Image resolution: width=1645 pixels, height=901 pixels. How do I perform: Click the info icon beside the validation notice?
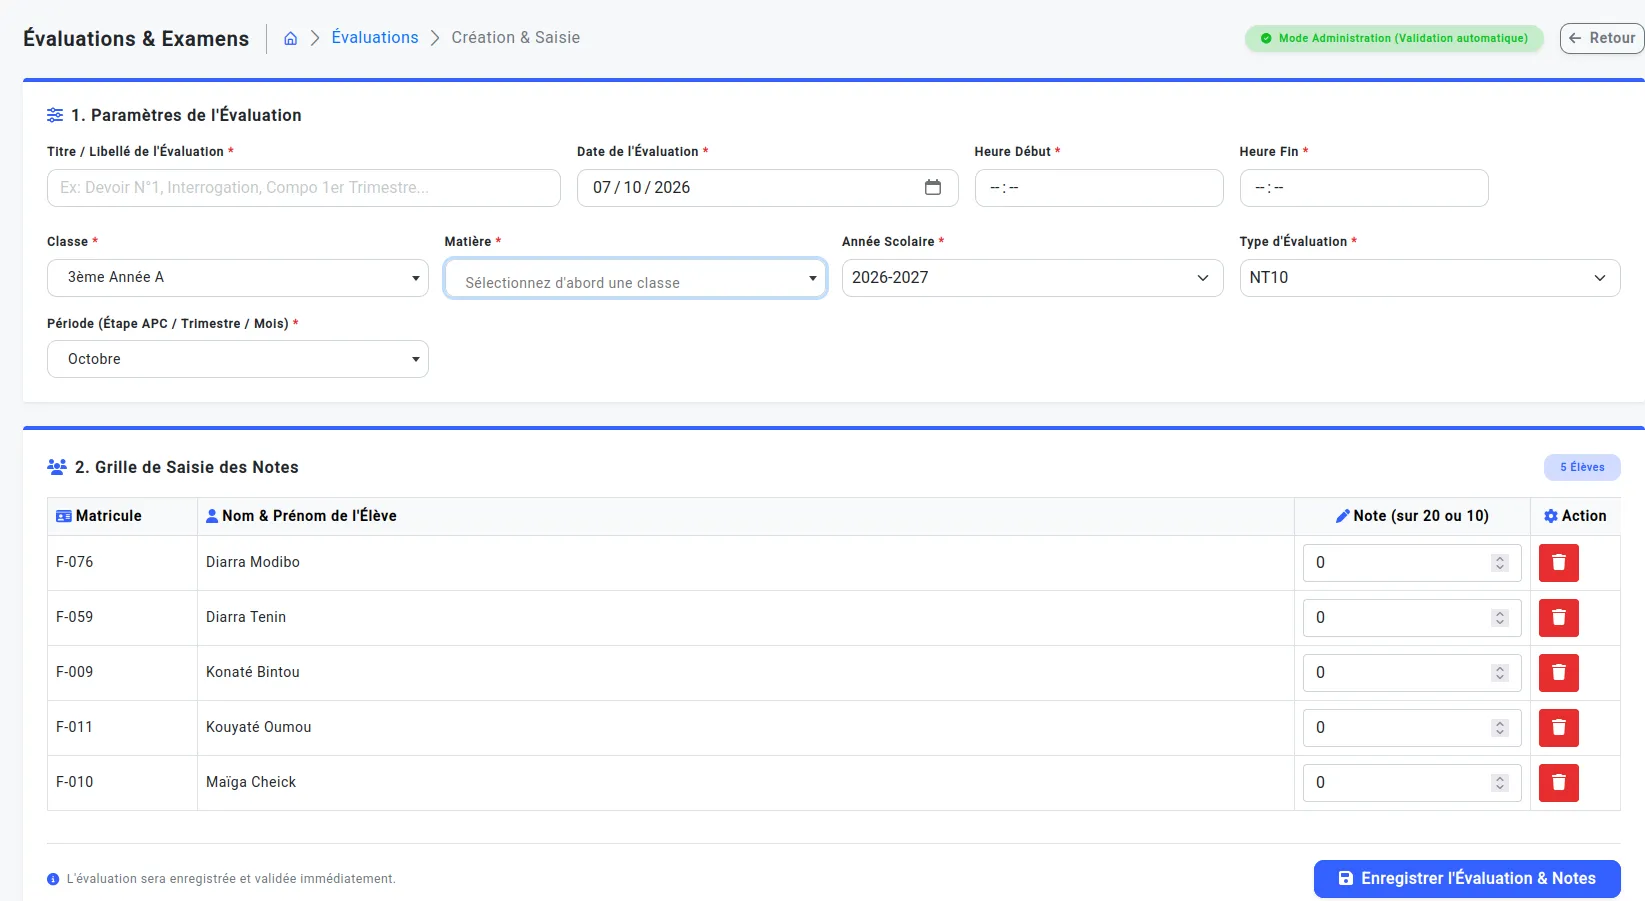(x=53, y=879)
